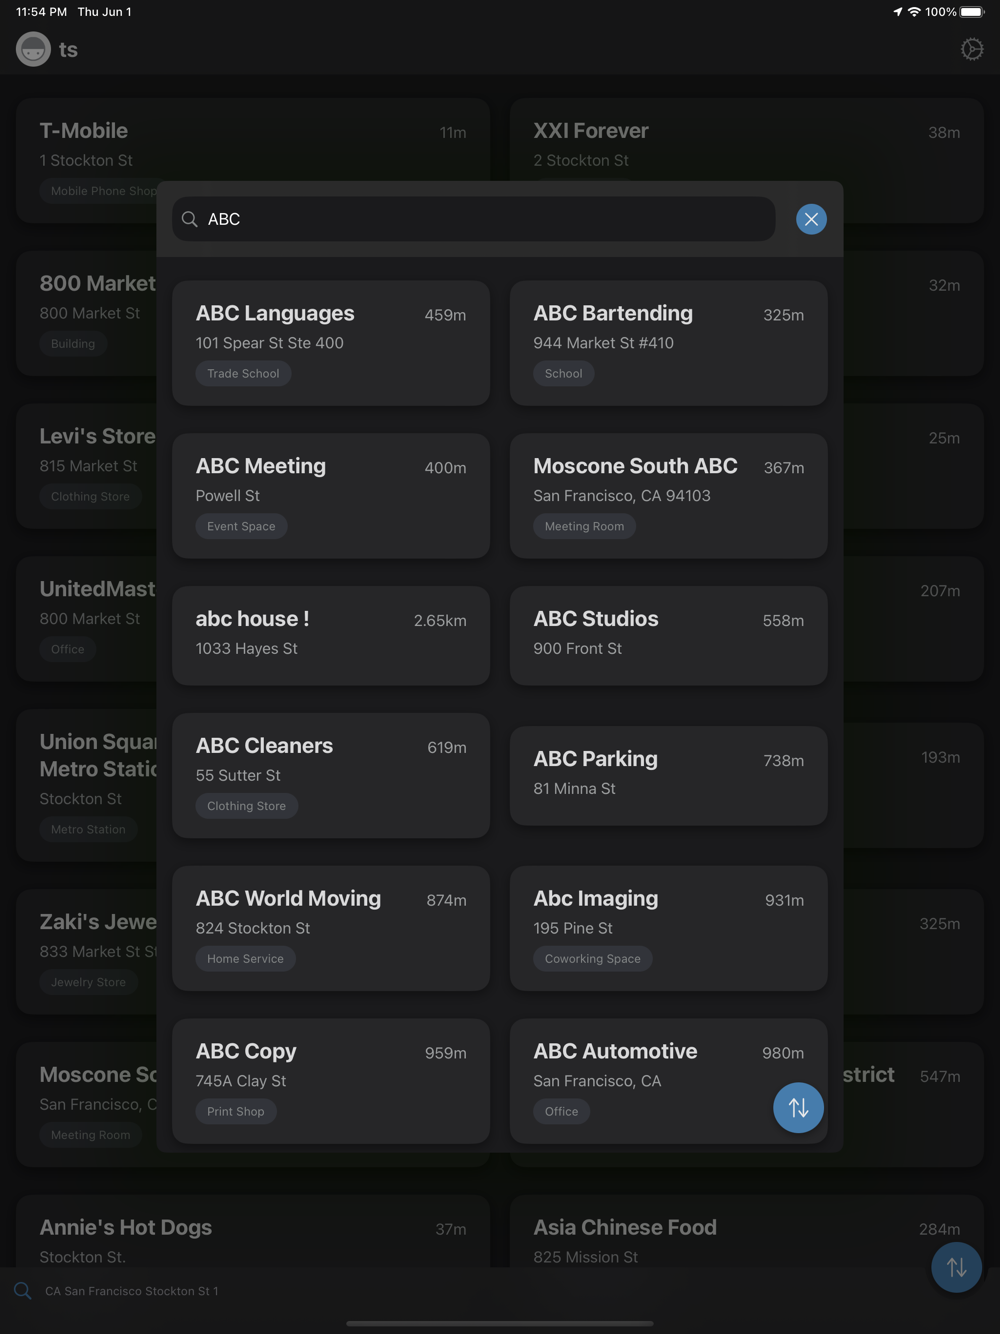Focus the ABC search text field
1000x1334 pixels.
[473, 219]
